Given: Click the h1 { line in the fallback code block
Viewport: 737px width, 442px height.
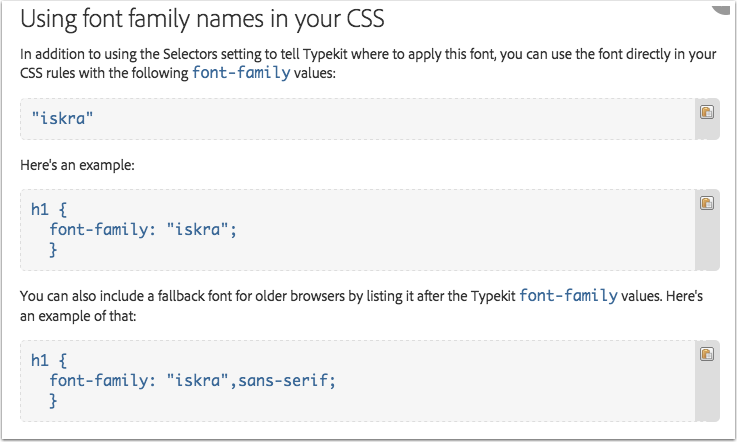Looking at the screenshot, I should click(x=49, y=361).
